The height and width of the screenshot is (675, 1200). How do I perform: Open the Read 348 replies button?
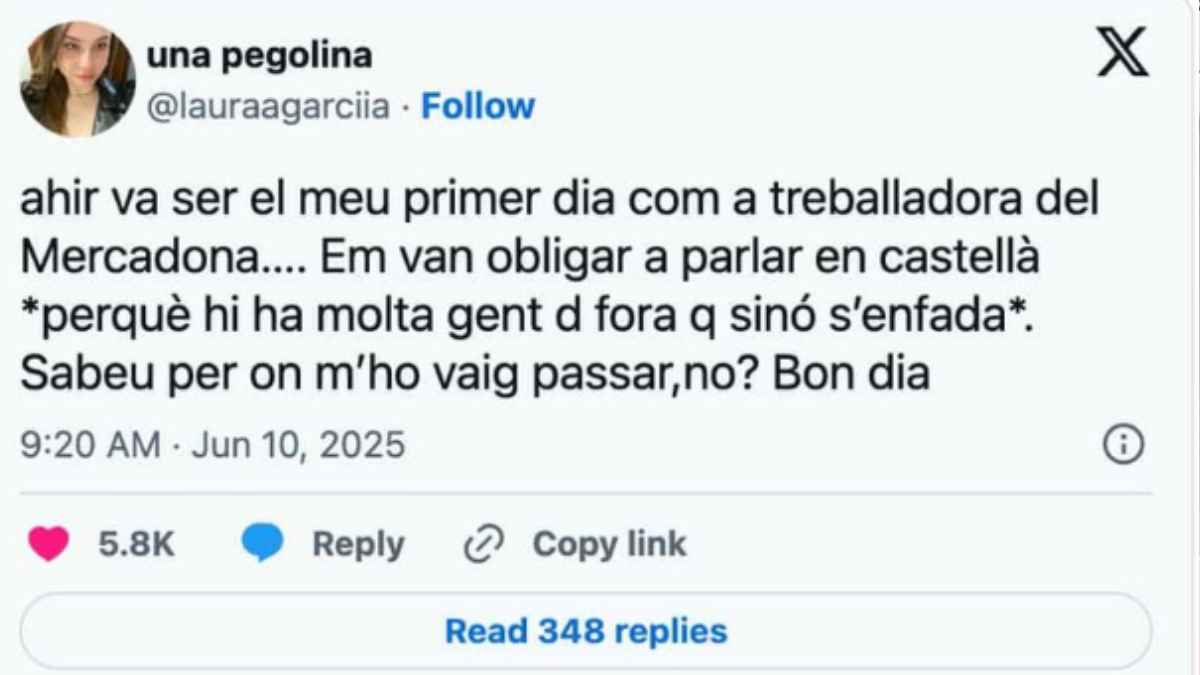click(x=586, y=631)
